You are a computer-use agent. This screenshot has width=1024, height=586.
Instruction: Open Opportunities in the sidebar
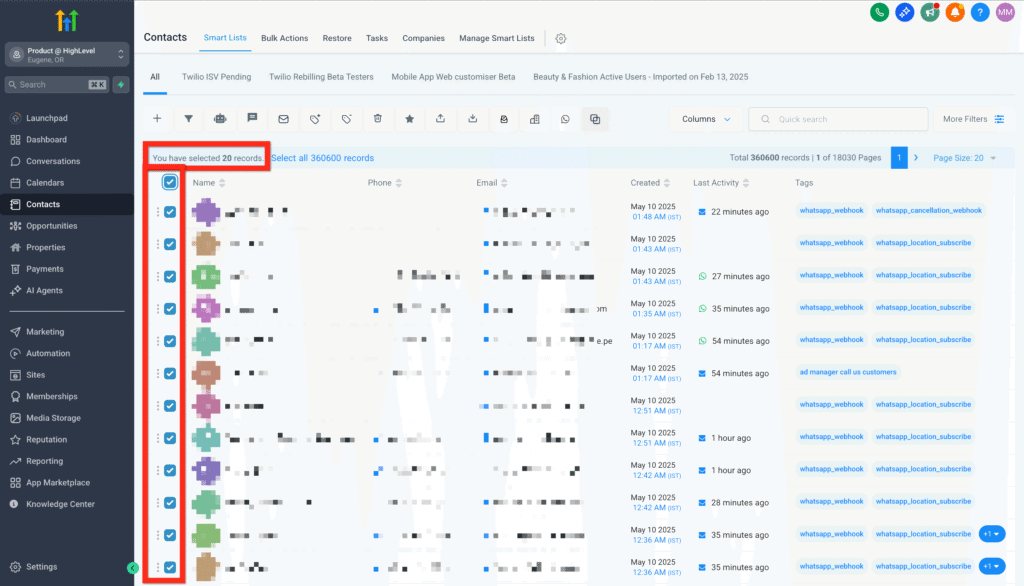(x=51, y=226)
